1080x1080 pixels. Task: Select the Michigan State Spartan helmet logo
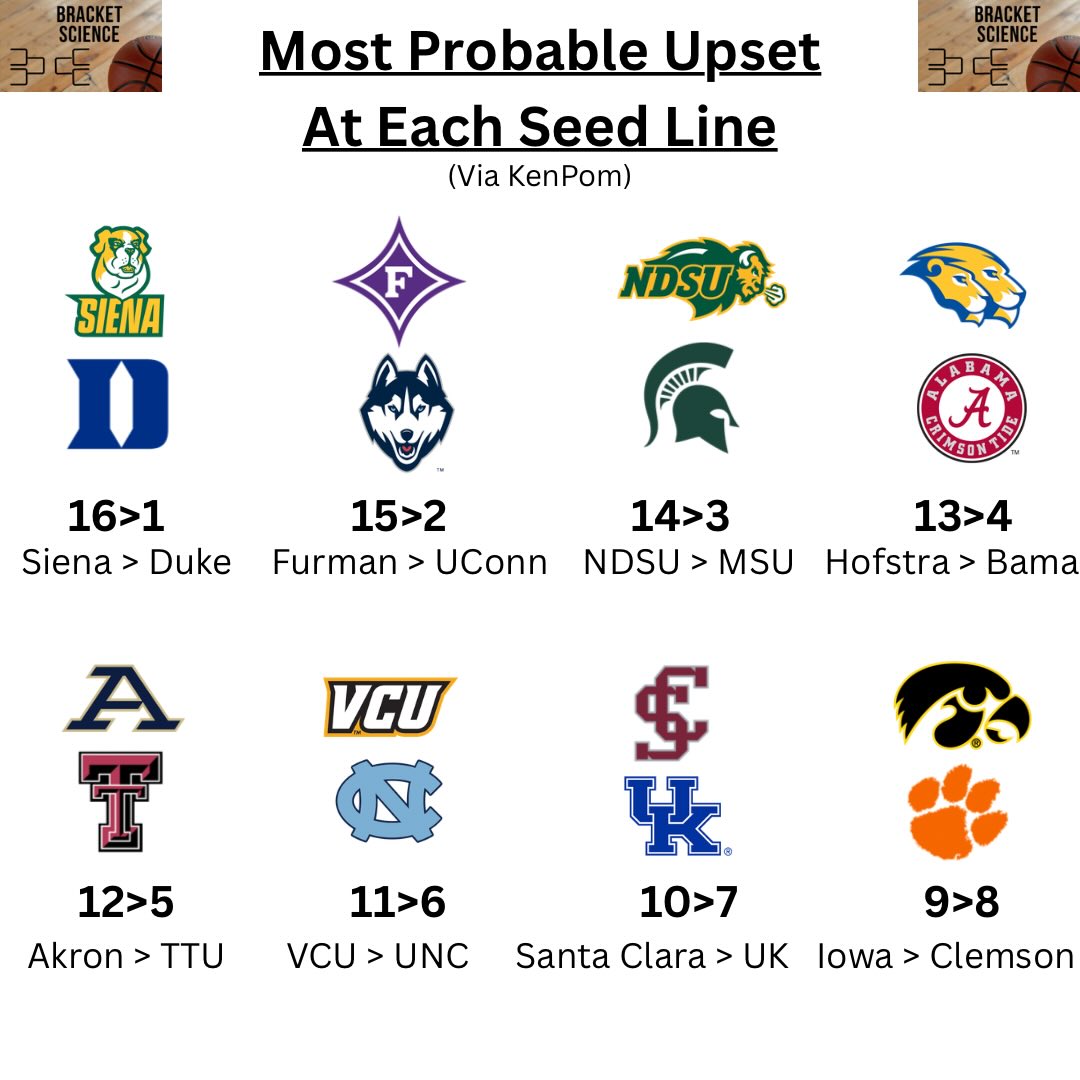691,398
